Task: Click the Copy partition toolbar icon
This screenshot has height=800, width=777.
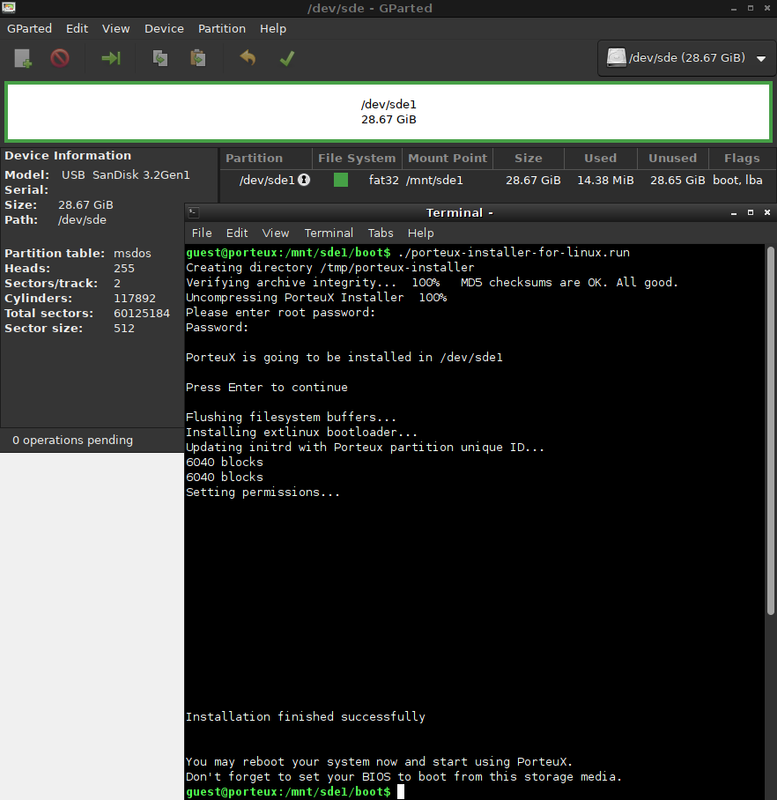Action: pos(160,58)
